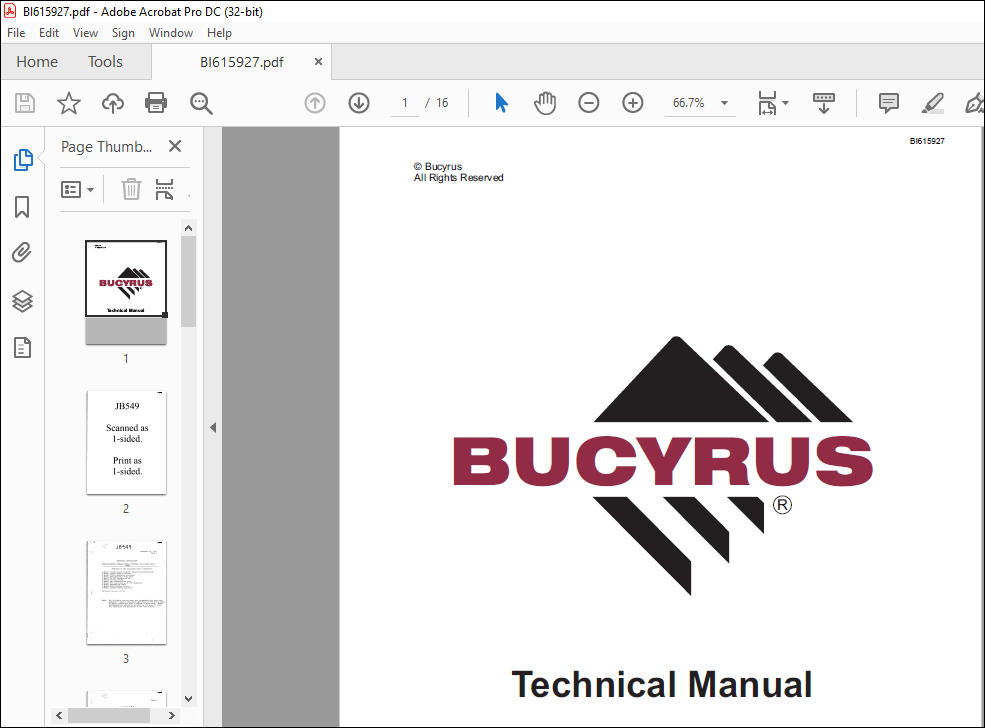Viewport: 985px width, 728px height.
Task: Zoom out with minus icon
Action: click(x=589, y=103)
